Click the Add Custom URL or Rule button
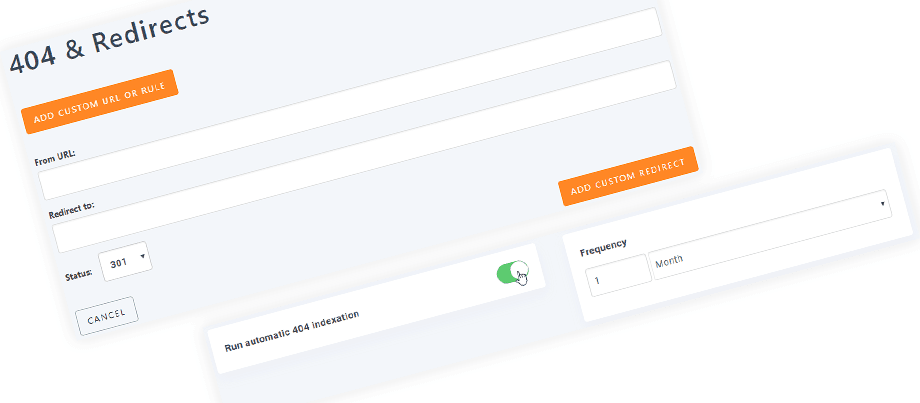The image size is (920, 403). (99, 101)
